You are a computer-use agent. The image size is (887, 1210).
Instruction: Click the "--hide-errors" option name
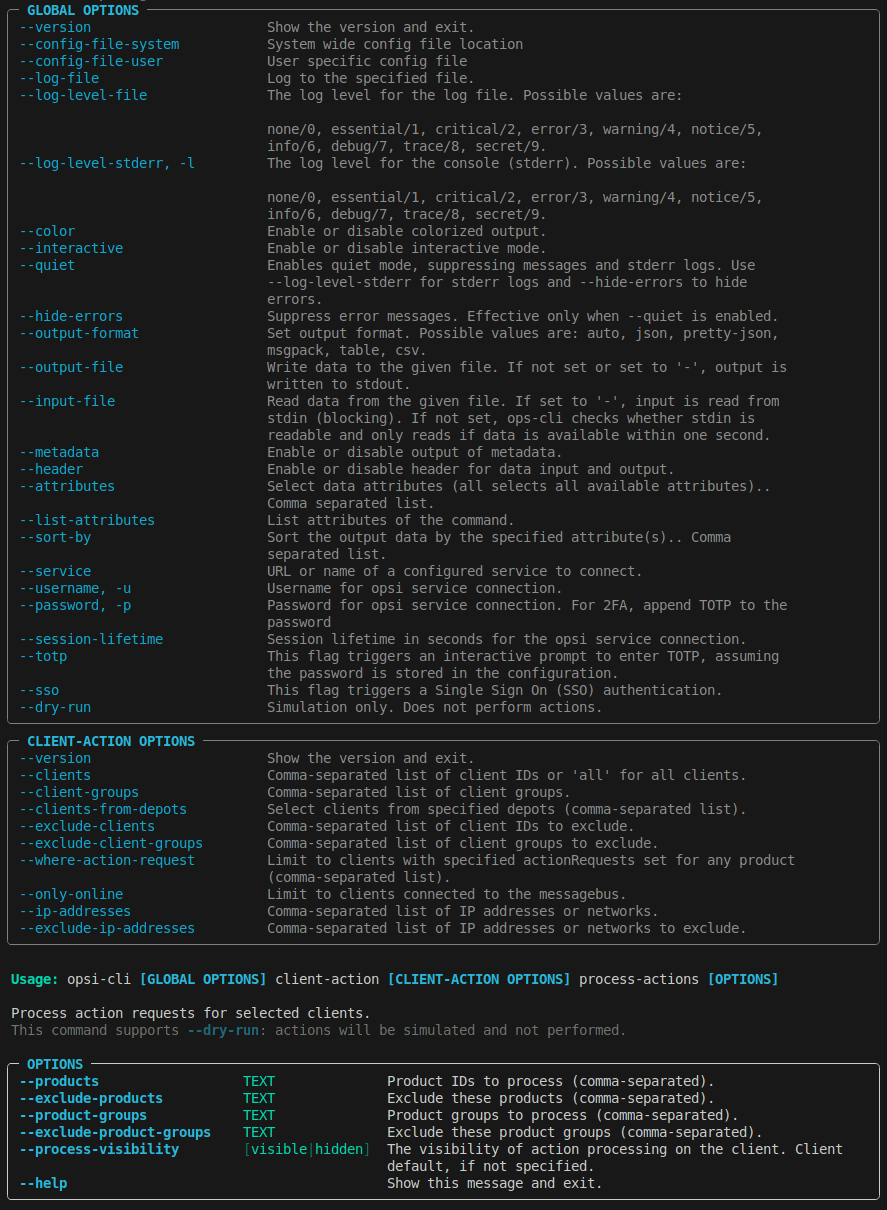[x=71, y=316]
